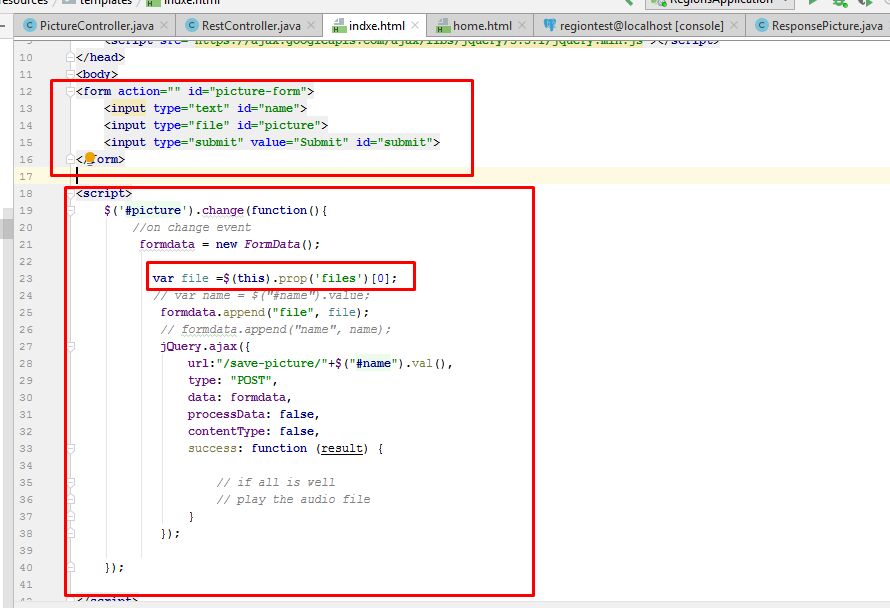The width and height of the screenshot is (890, 608).
Task: Close the home.html tab
Action: tap(522, 26)
